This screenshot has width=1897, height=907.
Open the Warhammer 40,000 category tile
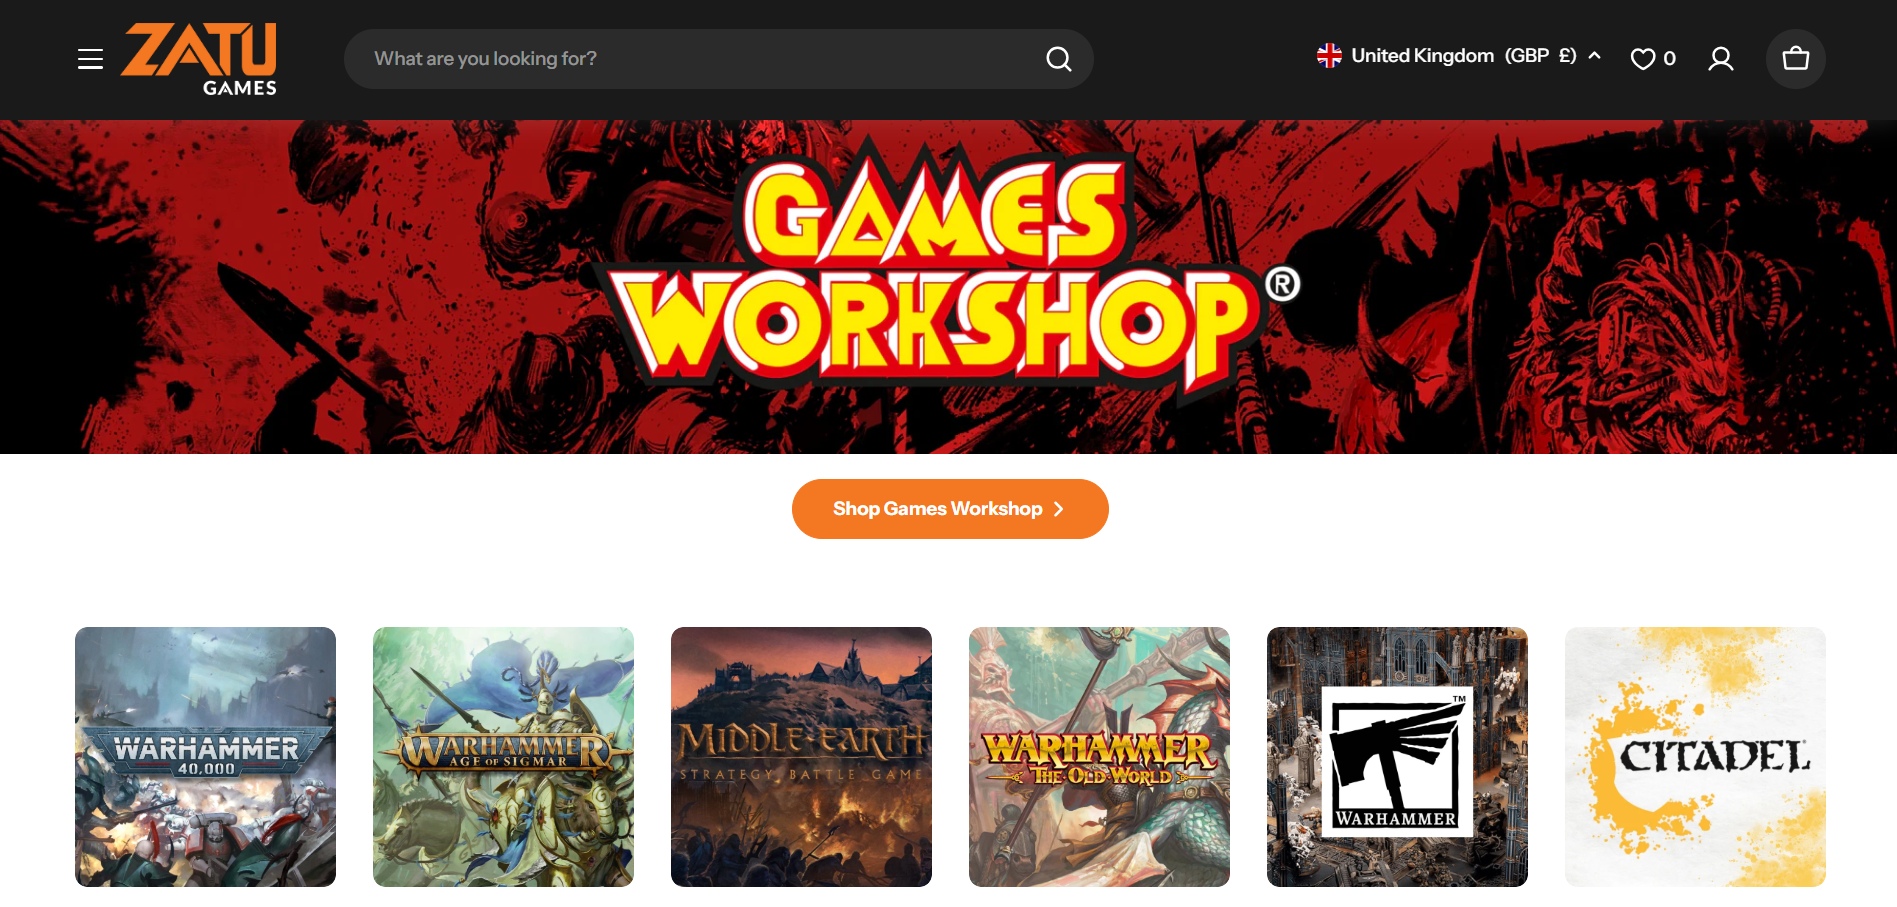point(205,757)
